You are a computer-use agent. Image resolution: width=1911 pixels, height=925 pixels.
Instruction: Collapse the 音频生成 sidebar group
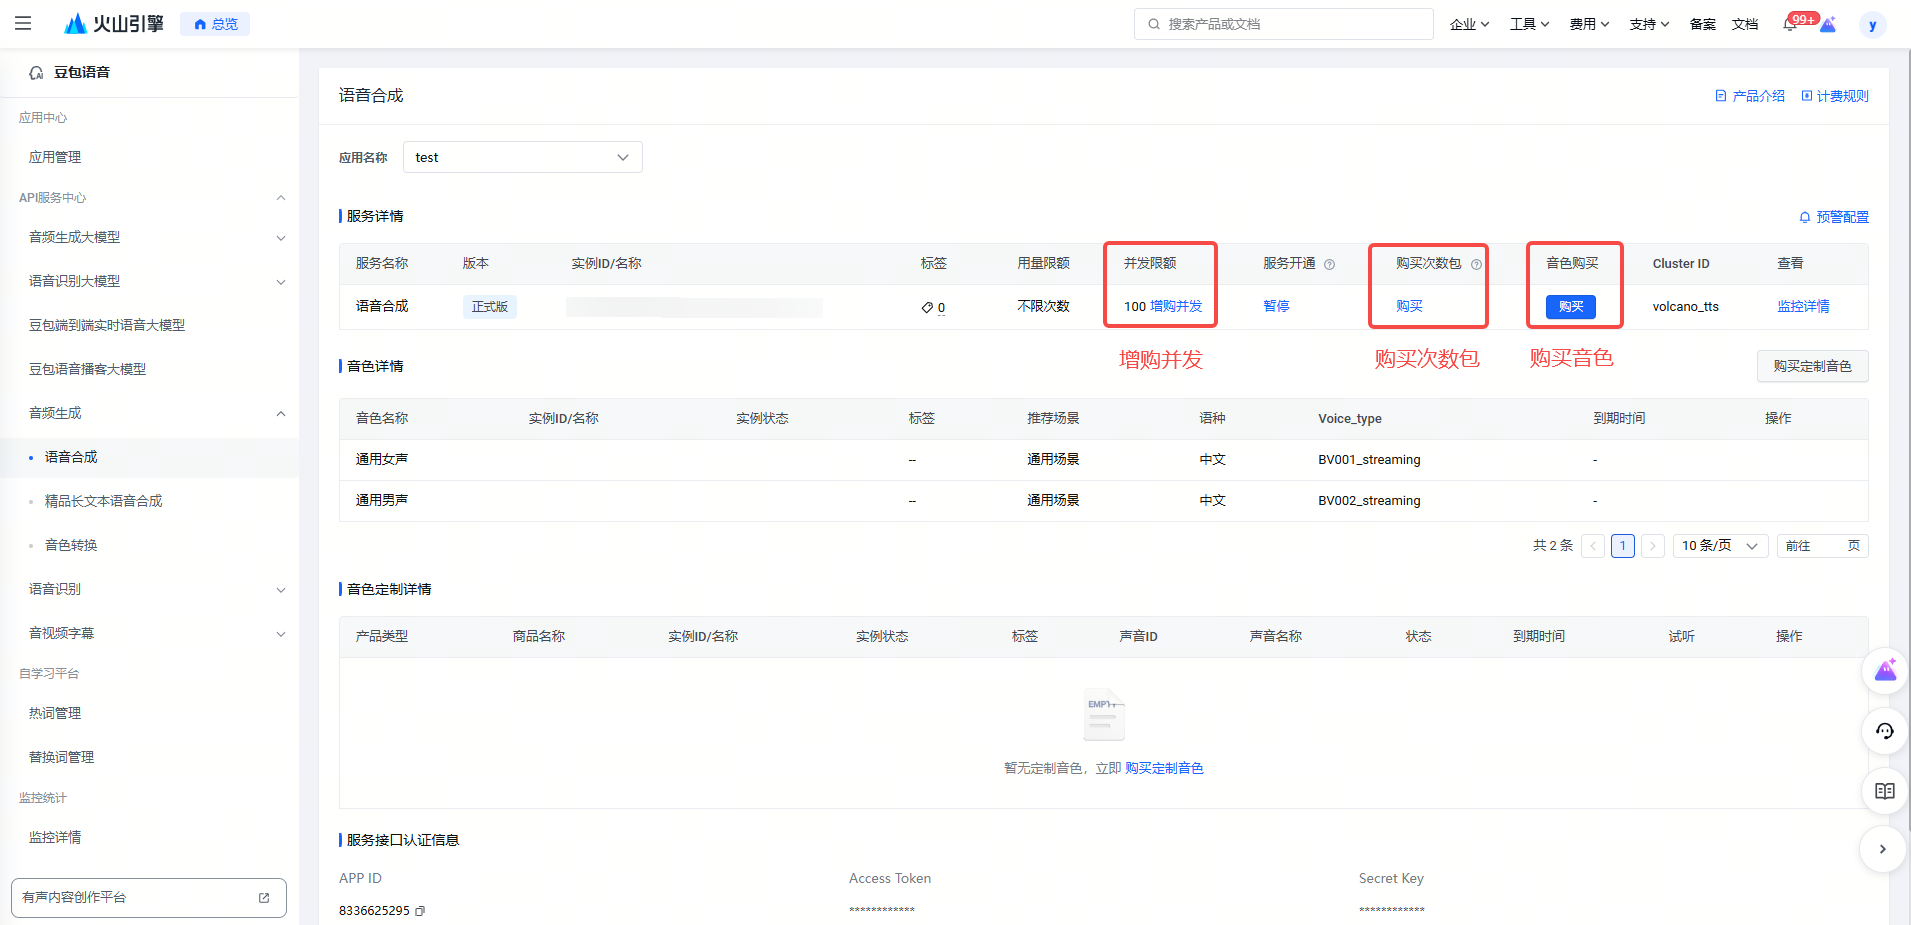click(x=281, y=414)
